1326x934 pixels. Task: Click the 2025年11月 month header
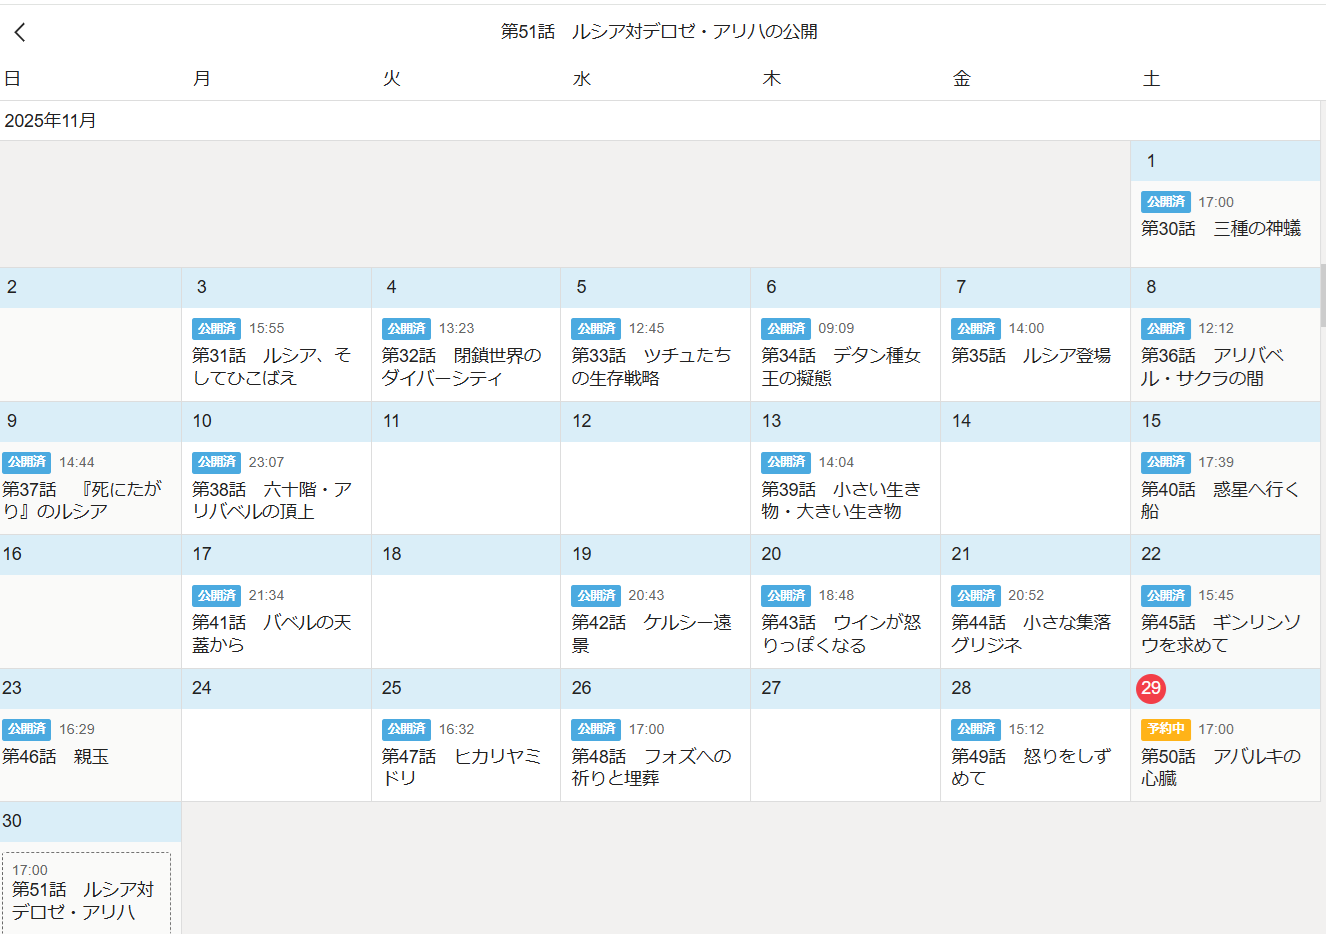pyautogui.click(x=51, y=121)
